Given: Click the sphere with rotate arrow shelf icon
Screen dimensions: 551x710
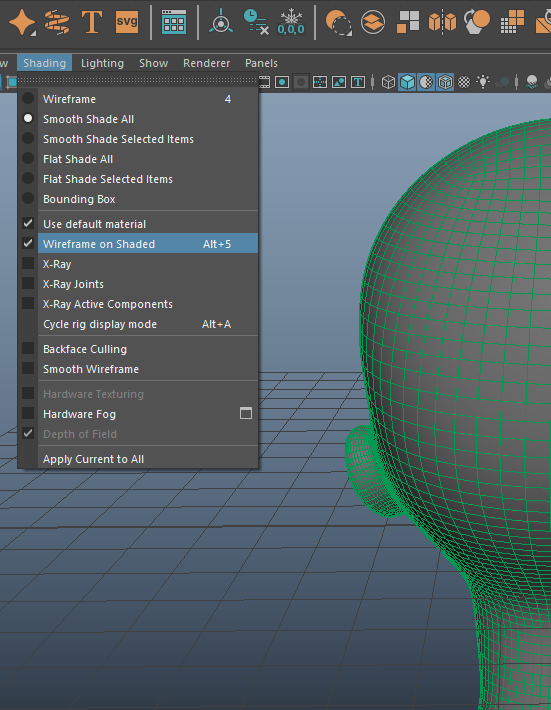Looking at the screenshot, I should pyautogui.click(x=477, y=22).
